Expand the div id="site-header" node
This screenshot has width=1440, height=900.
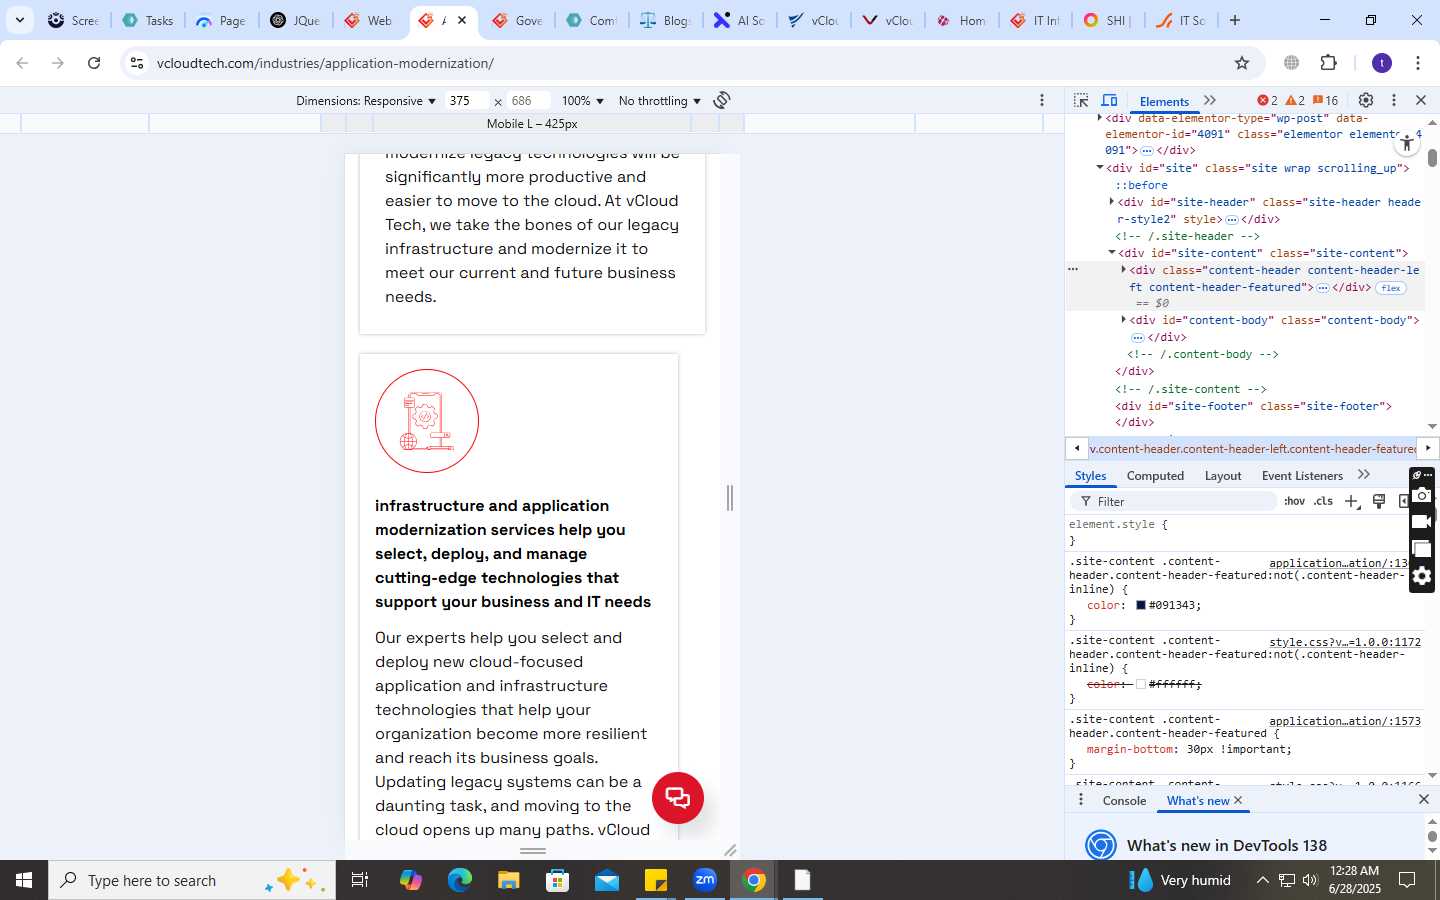[x=1111, y=202]
